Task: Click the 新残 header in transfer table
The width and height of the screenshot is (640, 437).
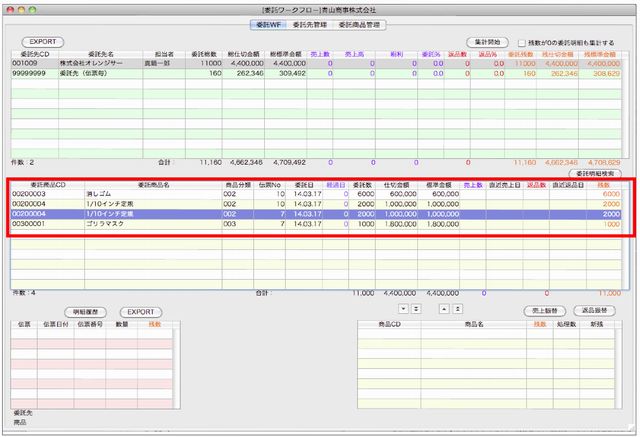Action: pos(597,324)
